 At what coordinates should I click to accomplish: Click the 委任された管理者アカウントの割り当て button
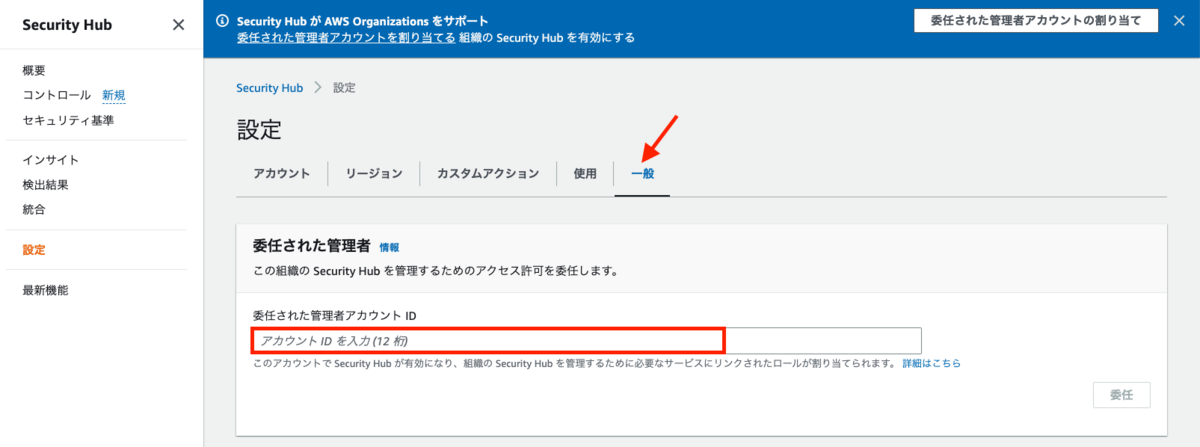tap(1036, 21)
